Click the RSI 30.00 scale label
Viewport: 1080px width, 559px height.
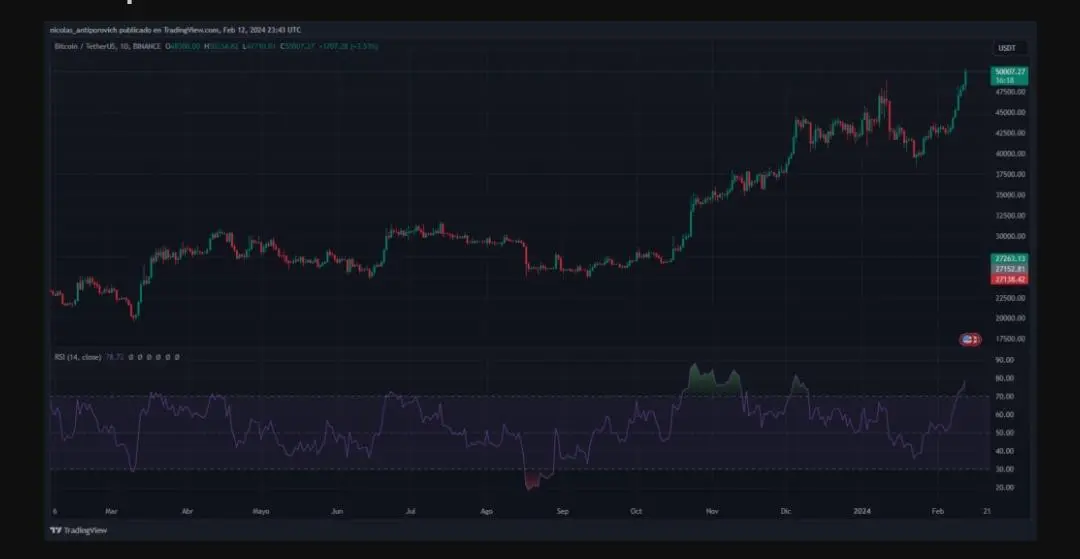[x=1005, y=470]
